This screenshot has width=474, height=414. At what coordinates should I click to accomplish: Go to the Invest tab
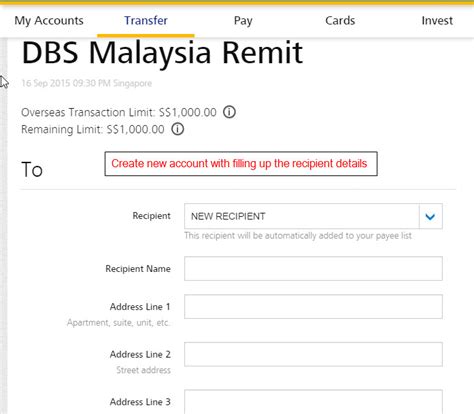tap(437, 21)
